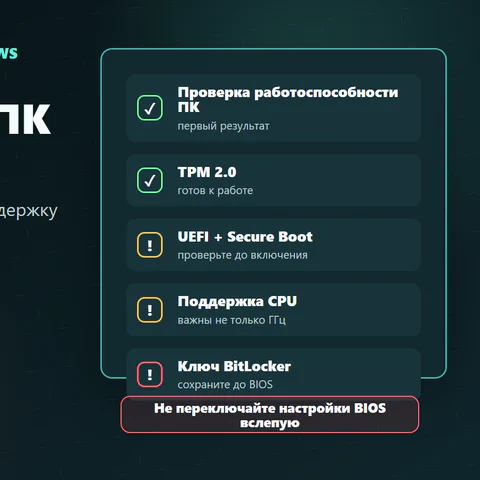The height and width of the screenshot is (480, 480).
Task: Click the subtitle важны не только ГГц
Action: [x=232, y=320]
